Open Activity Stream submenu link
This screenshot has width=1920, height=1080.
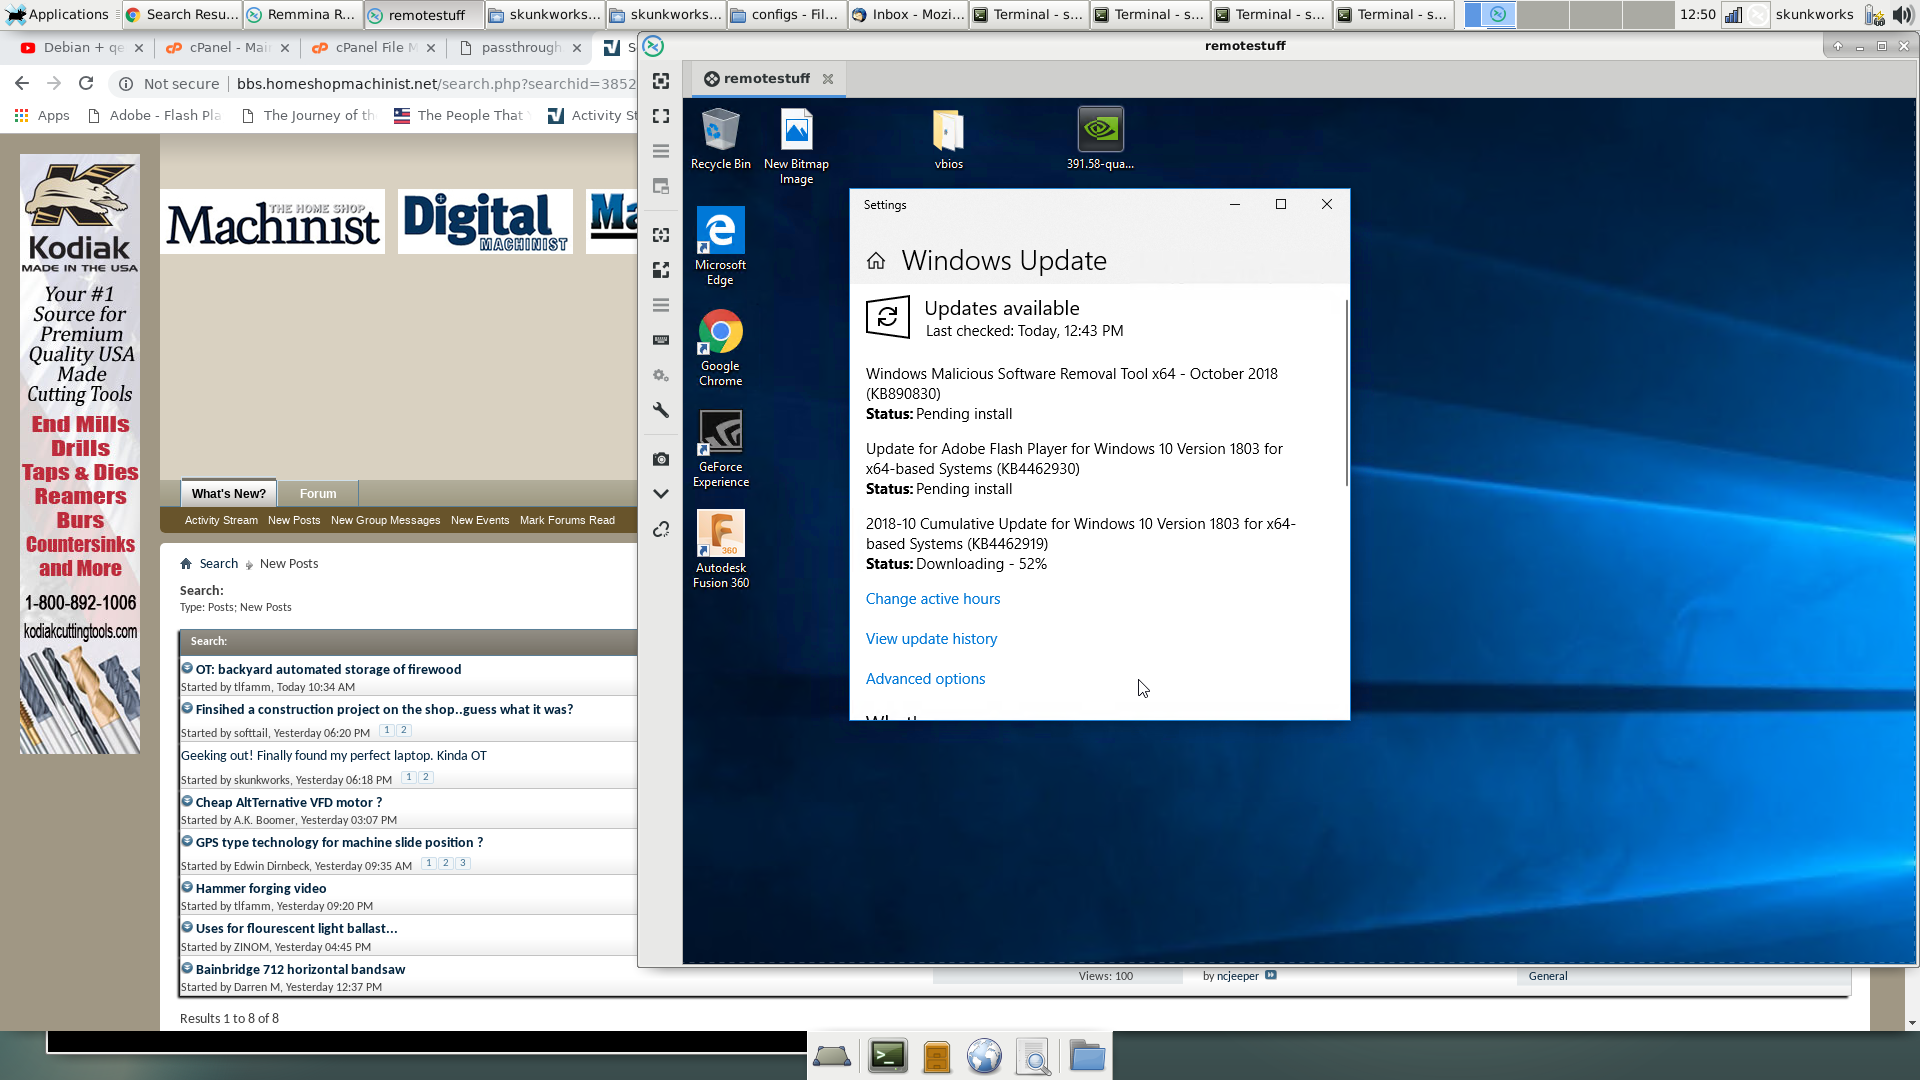pos(221,520)
